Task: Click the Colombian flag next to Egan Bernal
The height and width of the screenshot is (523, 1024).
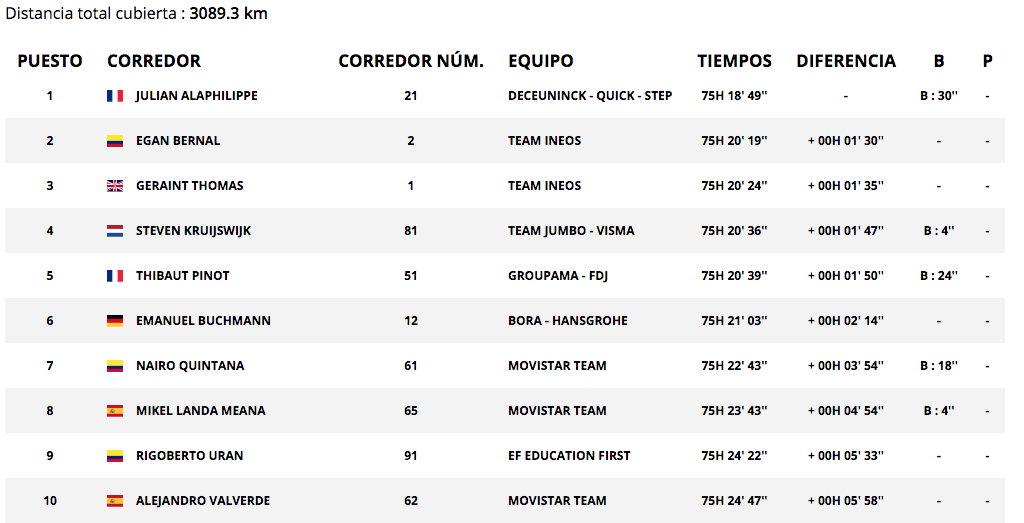Action: tap(115, 141)
